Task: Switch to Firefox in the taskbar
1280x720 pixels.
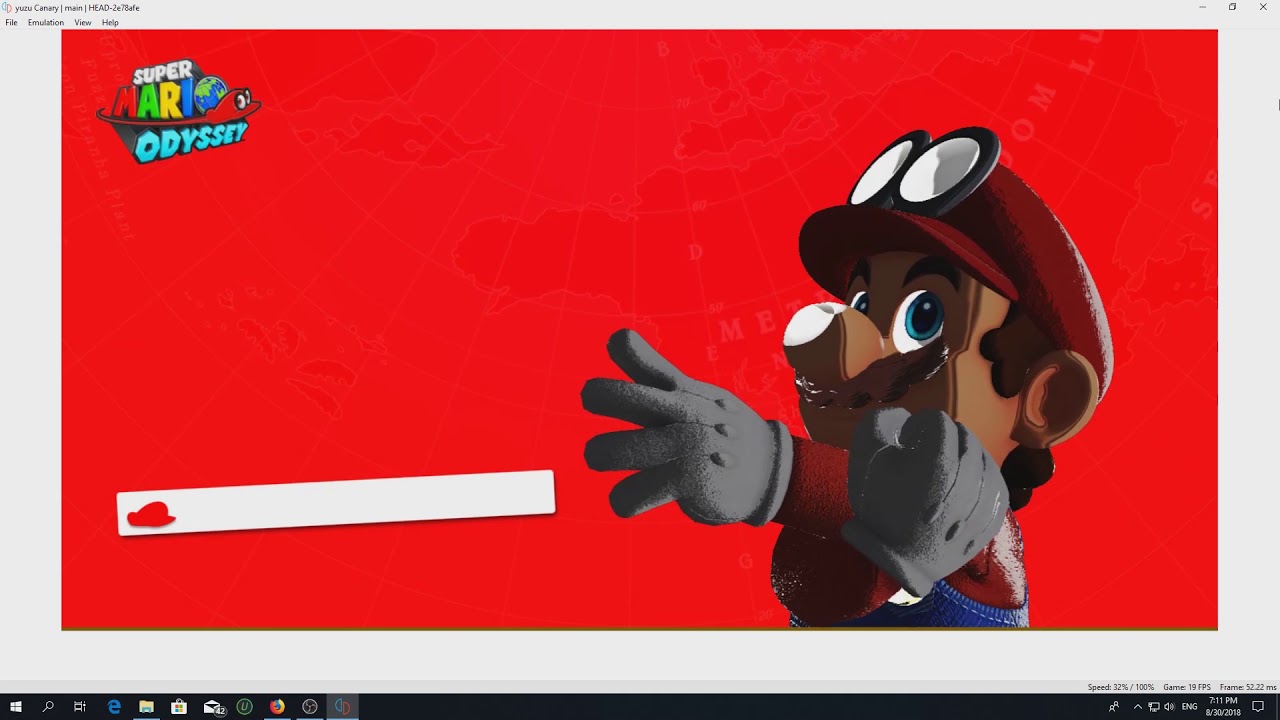Action: pyautogui.click(x=277, y=707)
